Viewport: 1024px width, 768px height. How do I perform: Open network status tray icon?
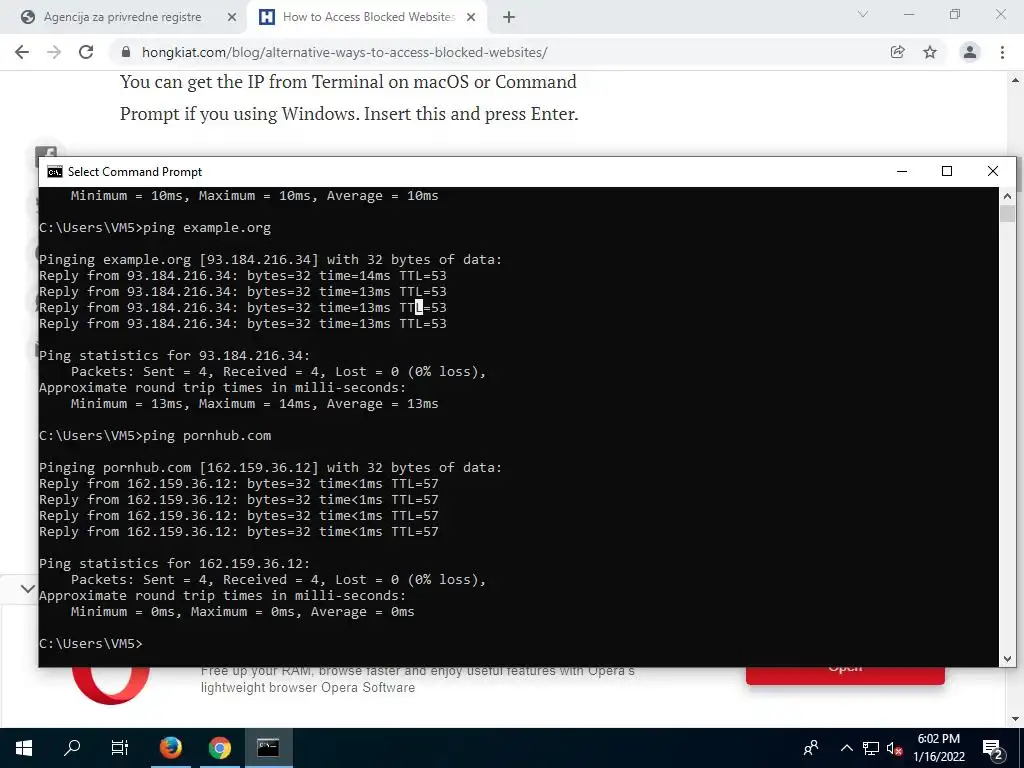(871, 748)
